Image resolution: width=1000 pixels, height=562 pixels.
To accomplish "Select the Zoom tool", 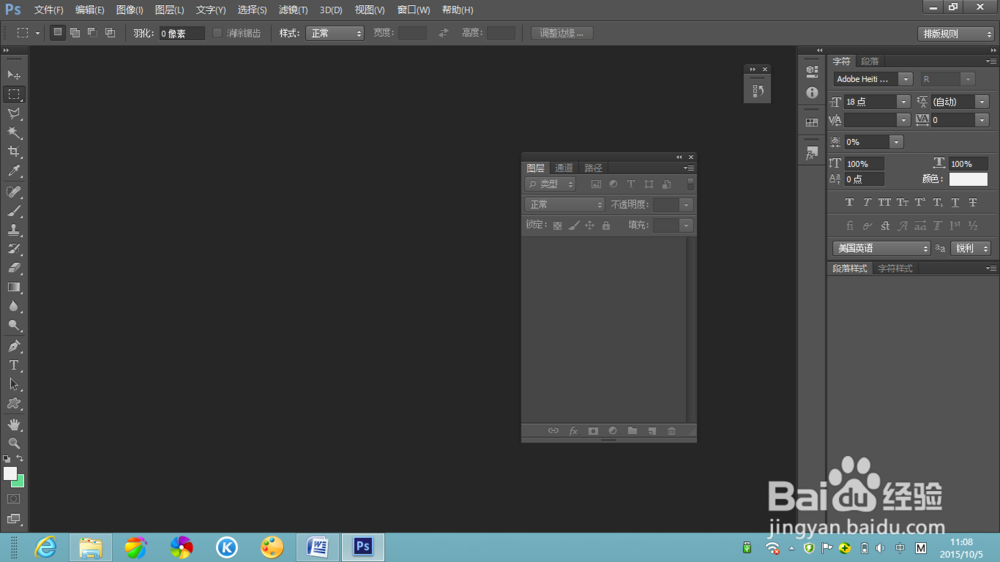I will [x=14, y=443].
